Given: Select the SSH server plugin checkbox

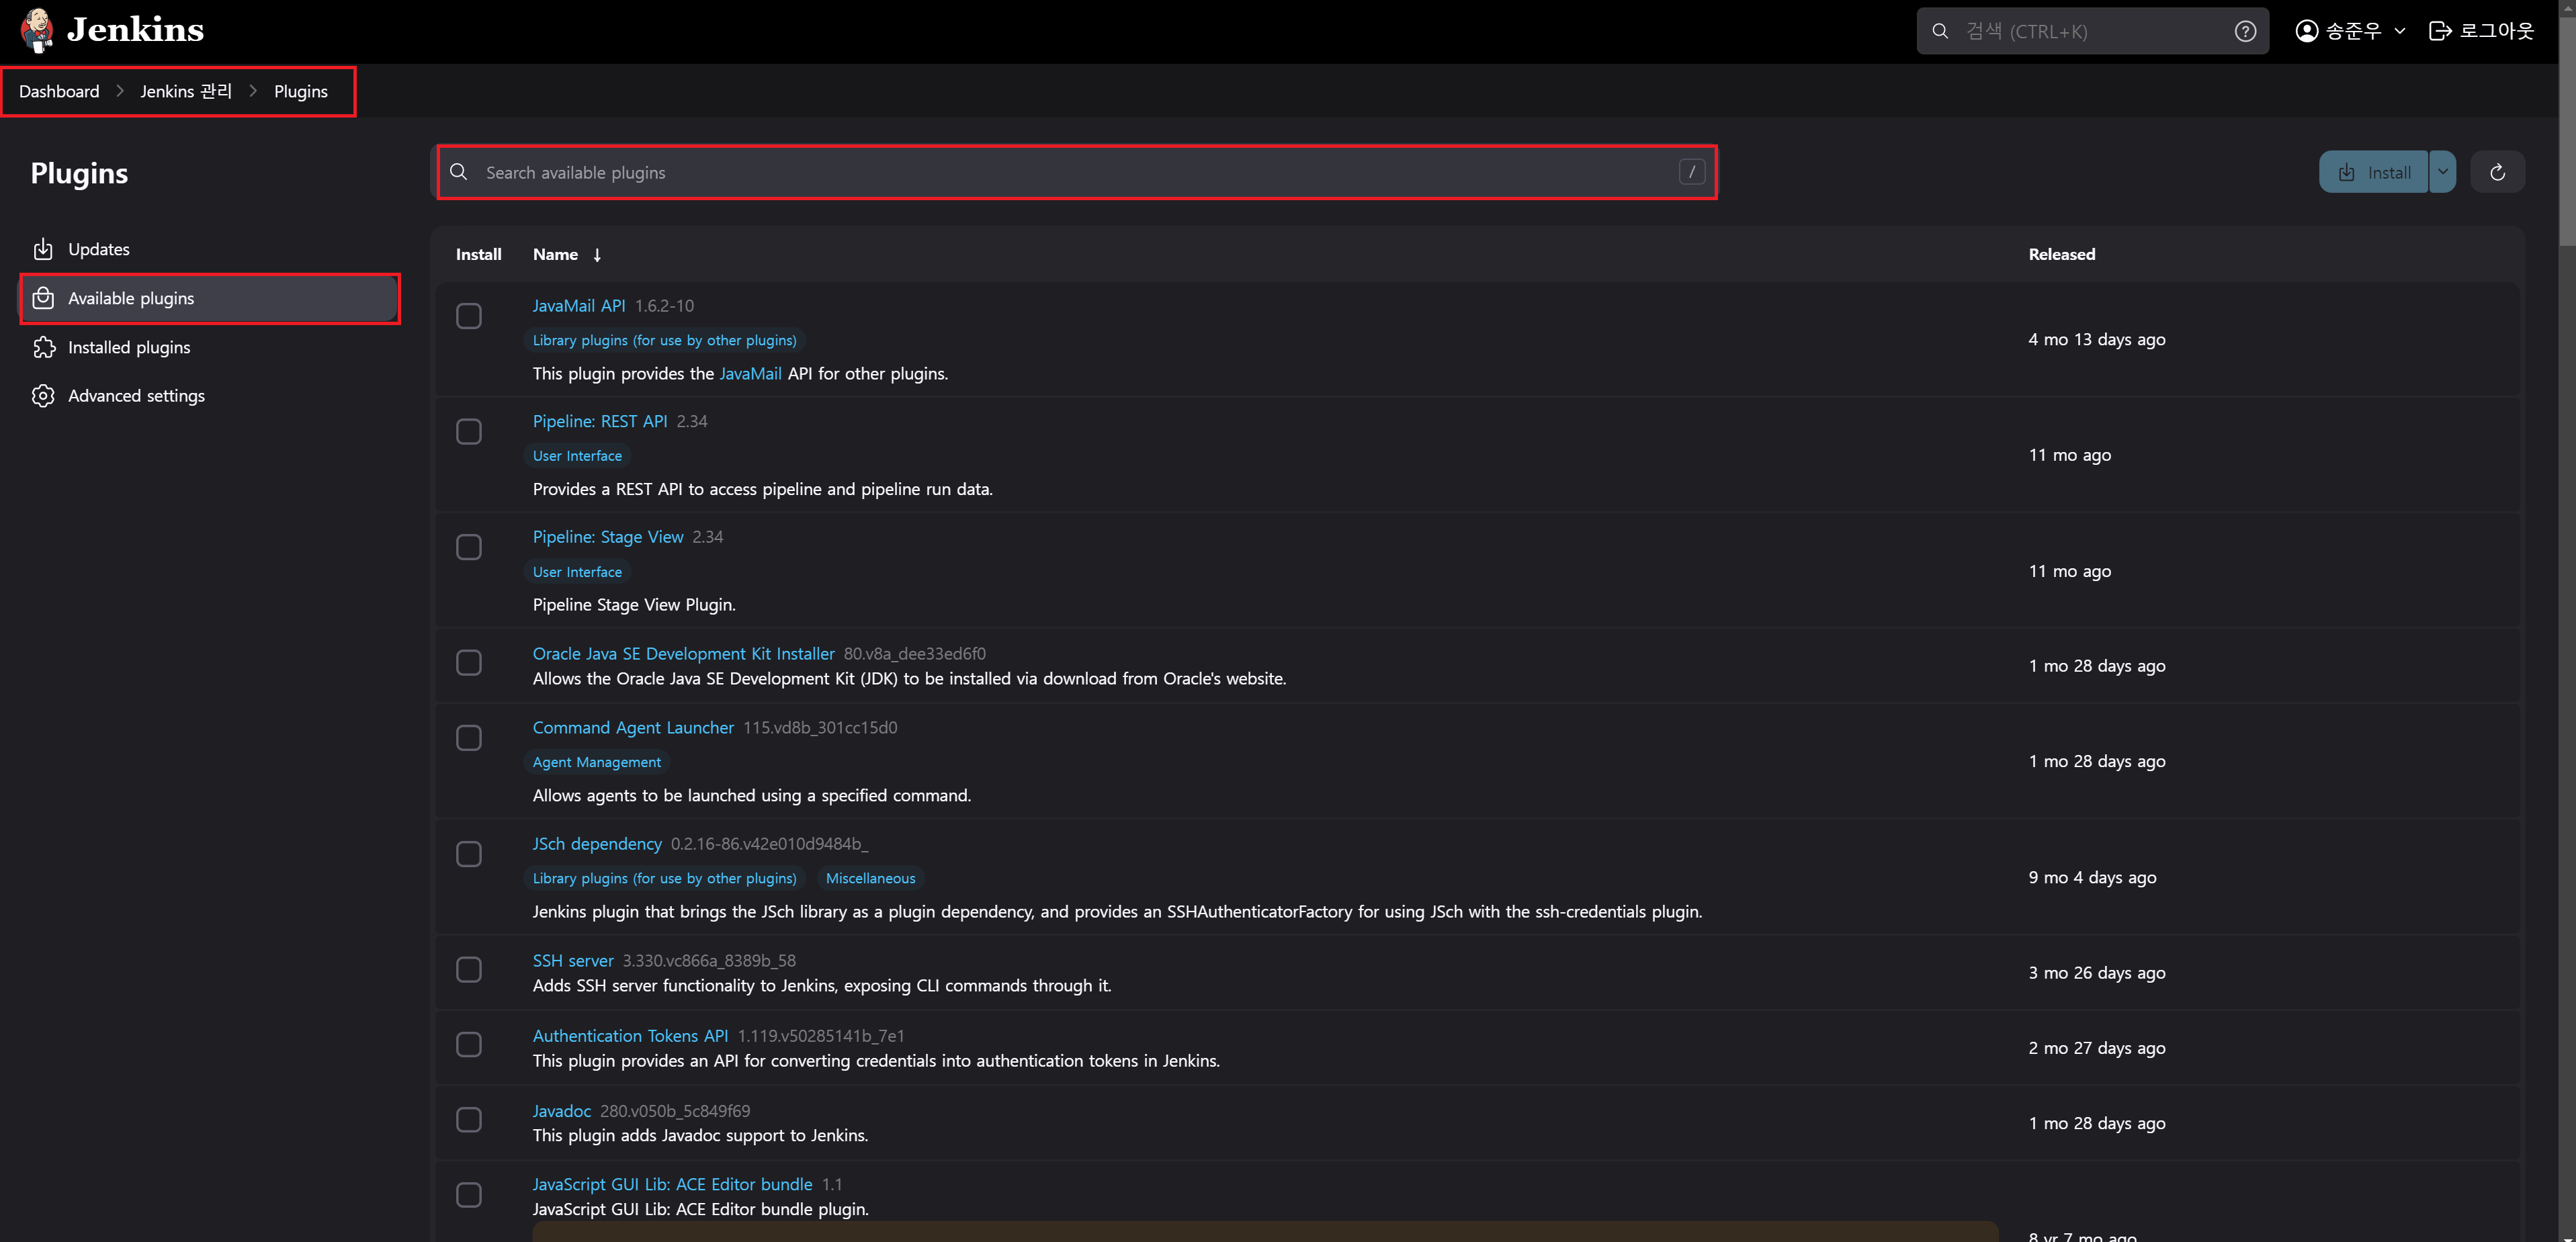Looking at the screenshot, I should 469,970.
